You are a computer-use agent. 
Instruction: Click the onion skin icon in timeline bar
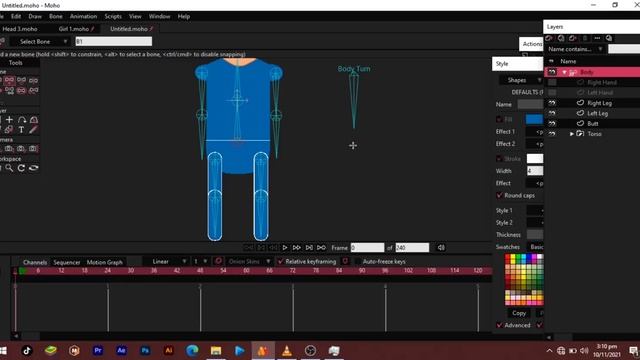coord(218,261)
